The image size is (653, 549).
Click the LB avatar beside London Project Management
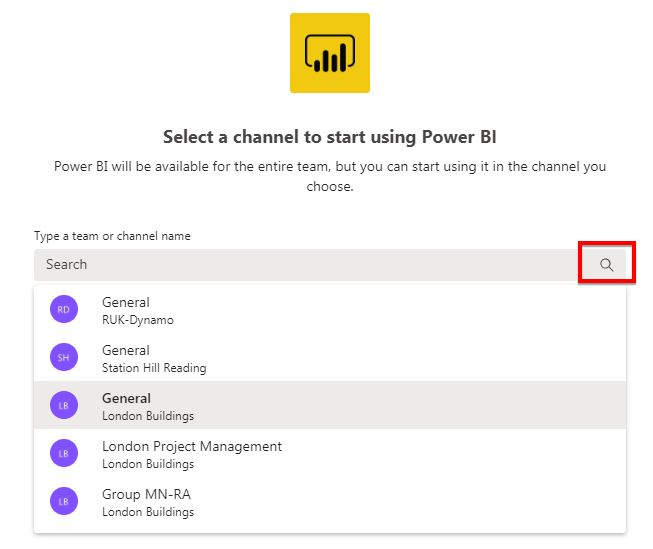[64, 453]
